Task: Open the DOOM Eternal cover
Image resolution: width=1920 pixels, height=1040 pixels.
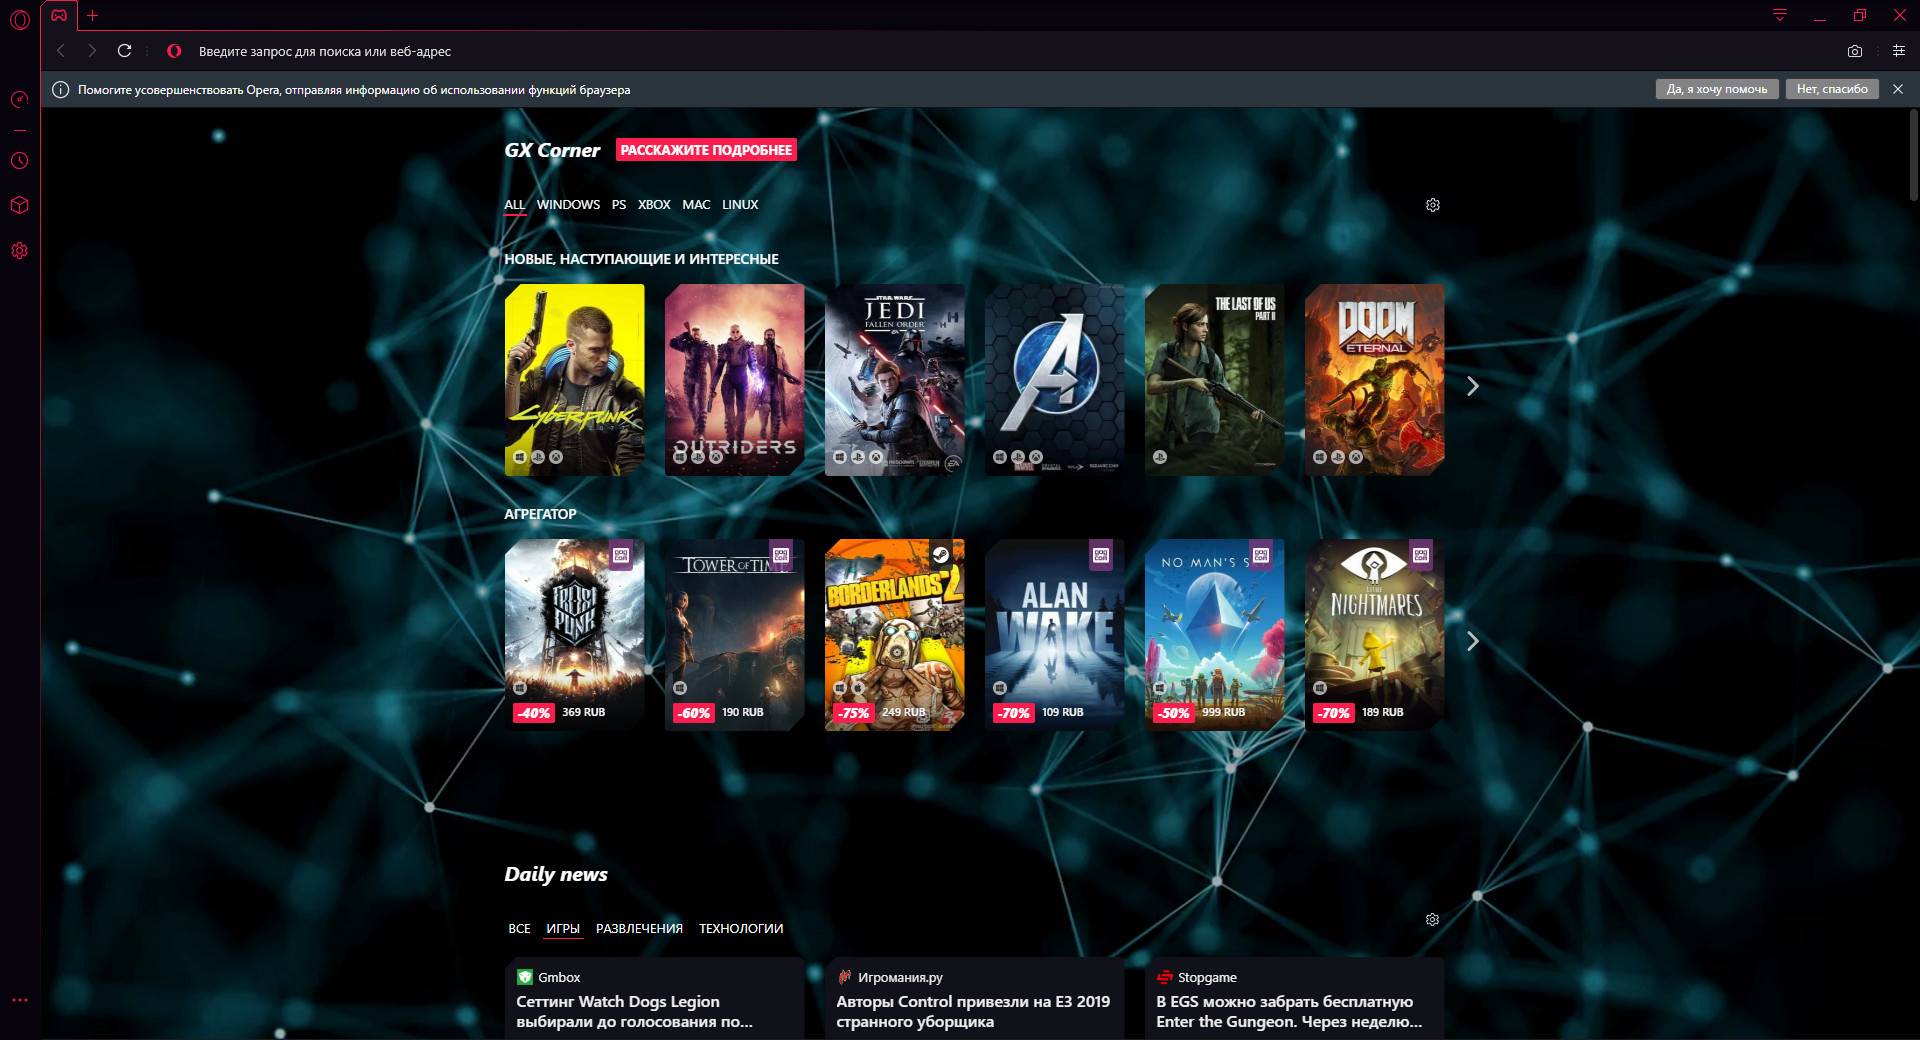Action: pyautogui.click(x=1375, y=380)
